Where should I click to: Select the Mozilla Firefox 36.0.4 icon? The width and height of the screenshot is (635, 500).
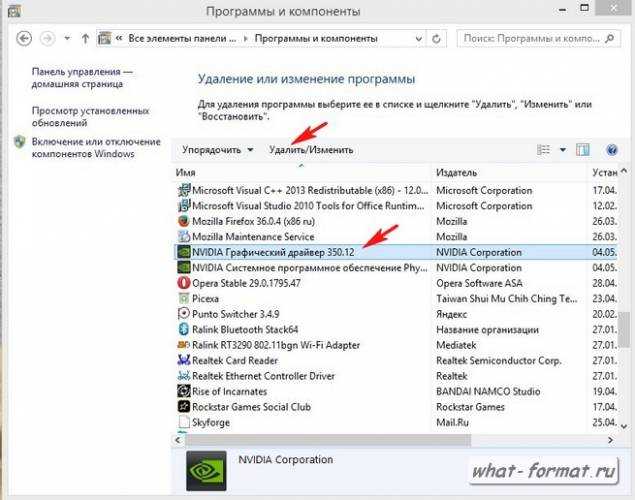[184, 221]
